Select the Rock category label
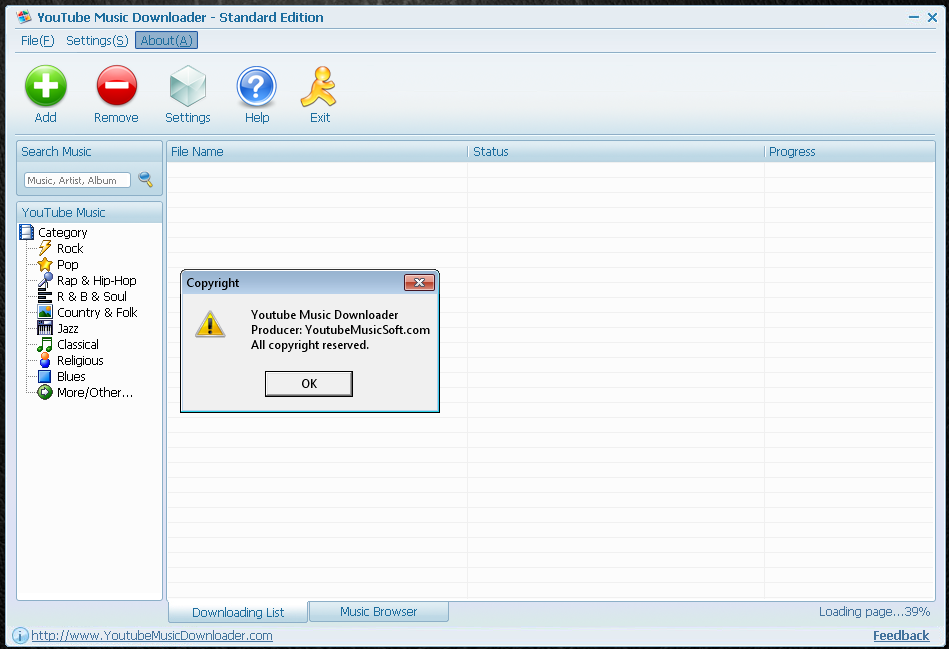949x649 pixels. (70, 248)
